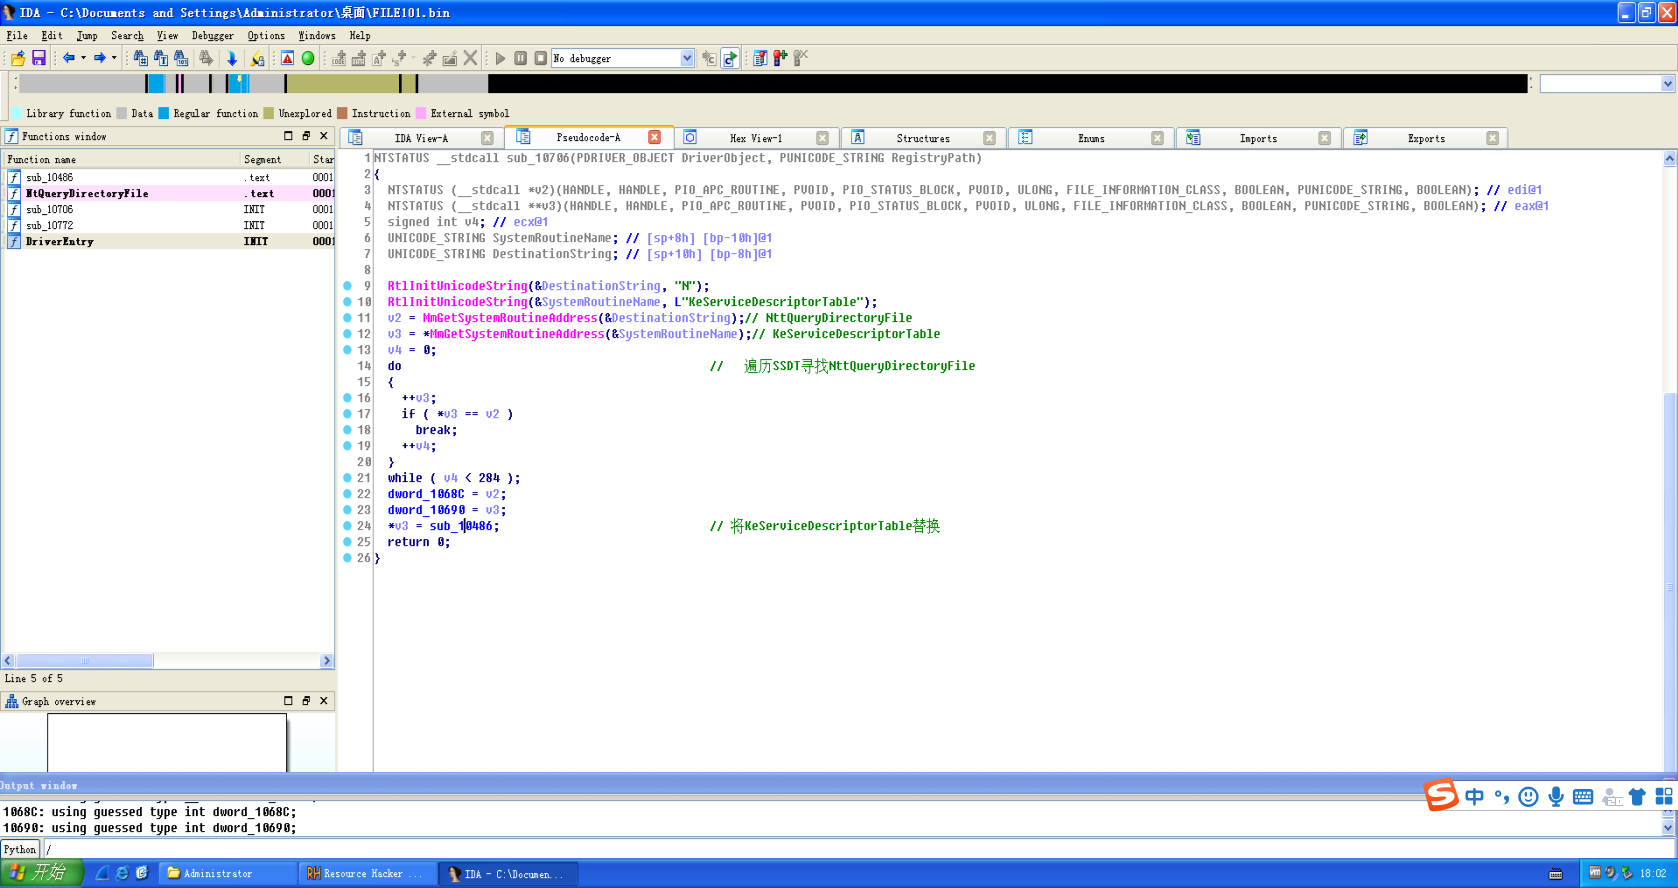Click the External symbol legend color swatch
The width and height of the screenshot is (1678, 888).
421,113
